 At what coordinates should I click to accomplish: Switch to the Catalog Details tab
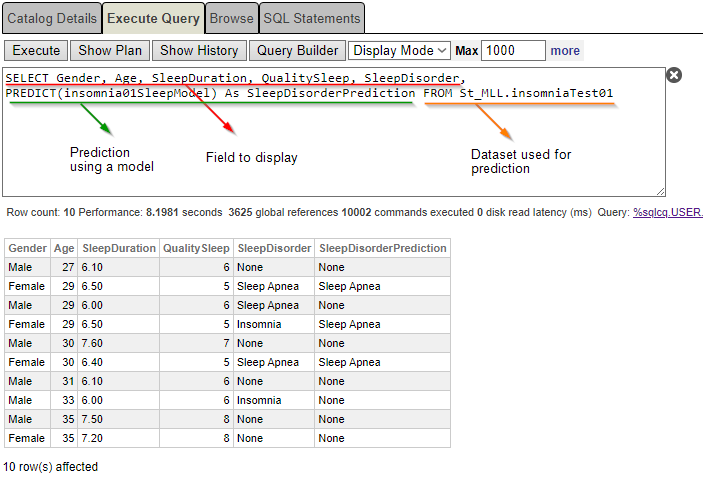point(51,18)
